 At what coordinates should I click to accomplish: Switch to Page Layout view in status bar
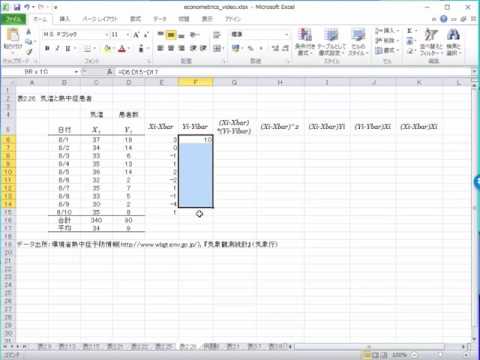click(375, 355)
